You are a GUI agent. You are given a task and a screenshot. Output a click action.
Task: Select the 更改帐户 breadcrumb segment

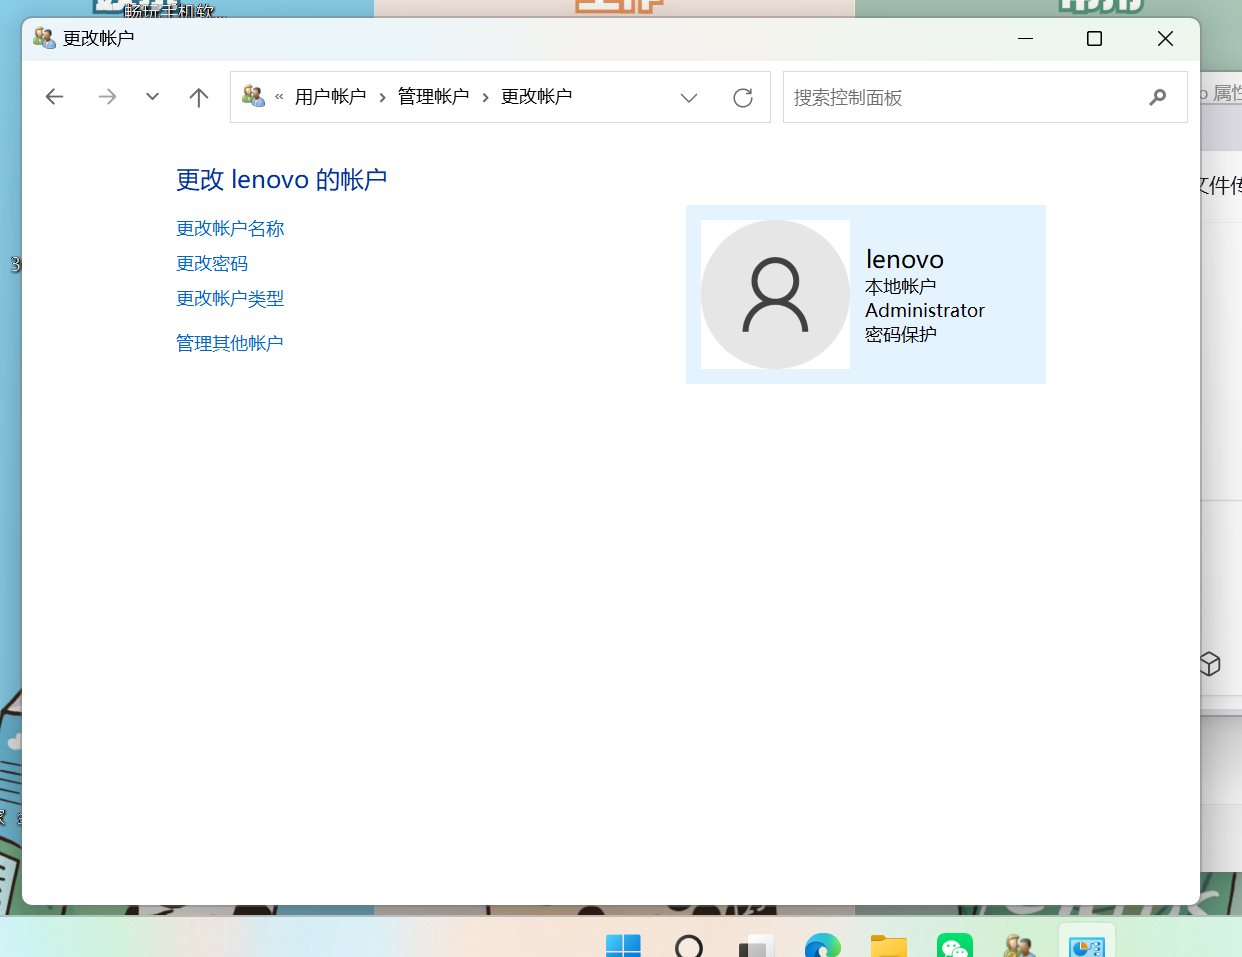[x=536, y=97]
